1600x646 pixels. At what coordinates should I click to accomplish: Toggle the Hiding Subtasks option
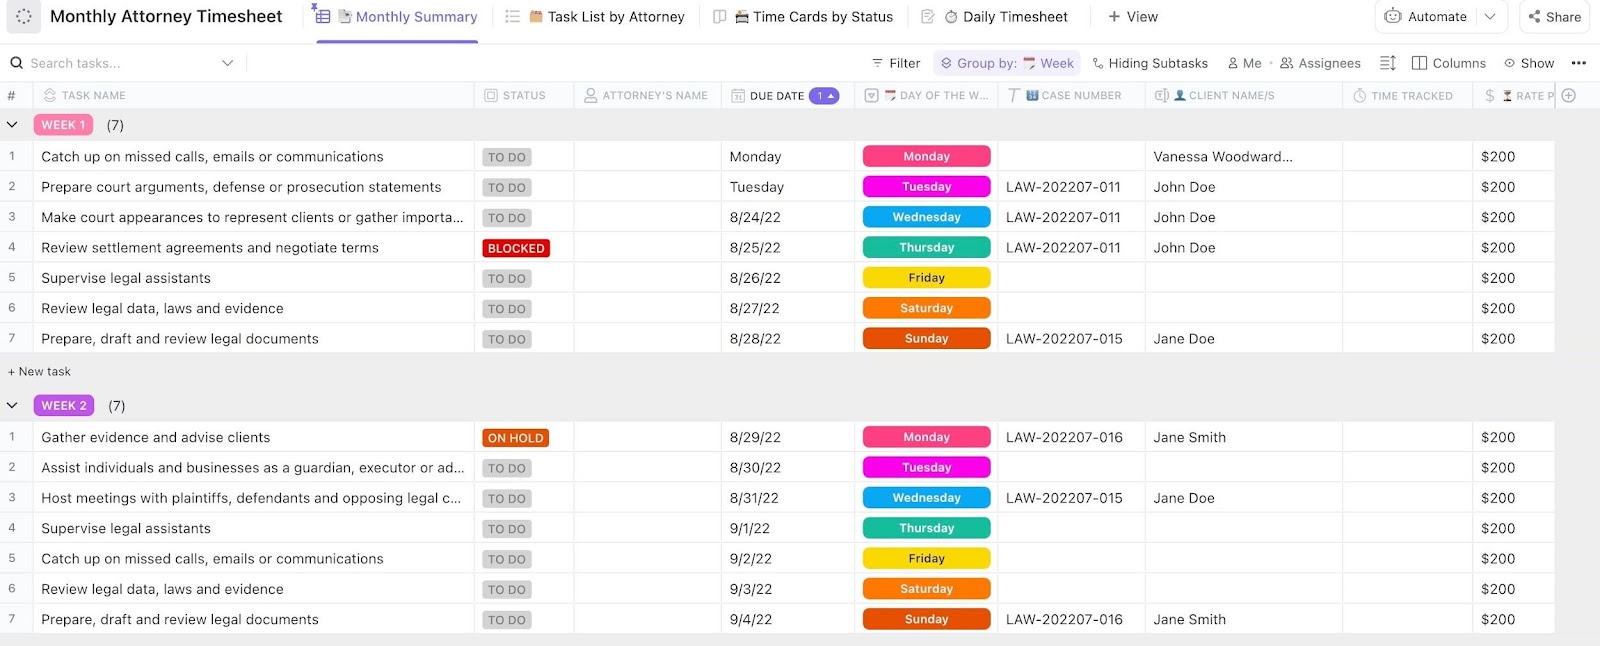[x=1149, y=63]
